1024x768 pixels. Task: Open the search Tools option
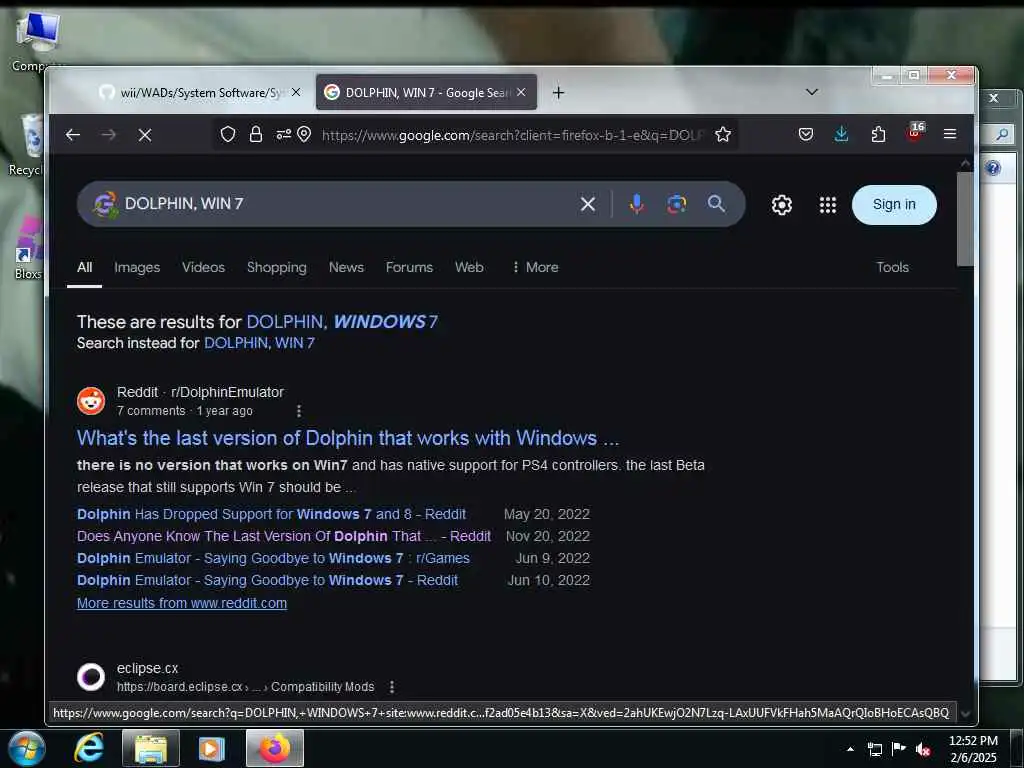click(x=892, y=267)
